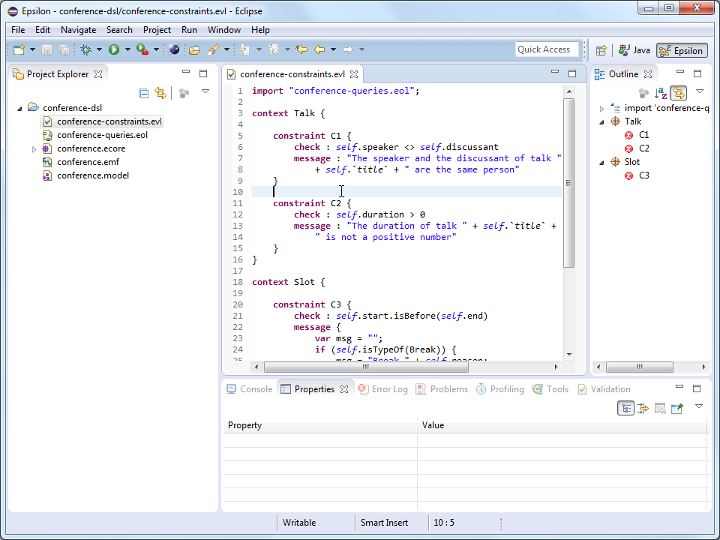Select the Epsilon perspective button
Image resolution: width=720 pixels, height=540 pixels.
pyautogui.click(x=682, y=50)
